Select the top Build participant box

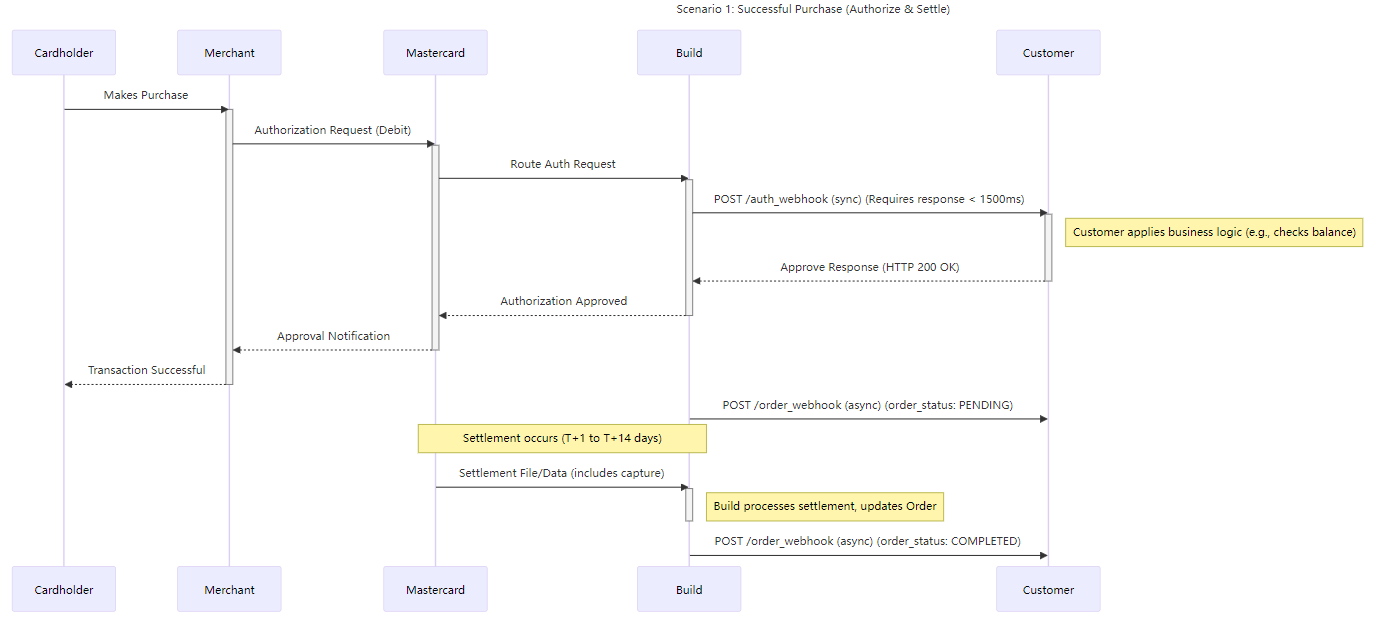pos(689,53)
